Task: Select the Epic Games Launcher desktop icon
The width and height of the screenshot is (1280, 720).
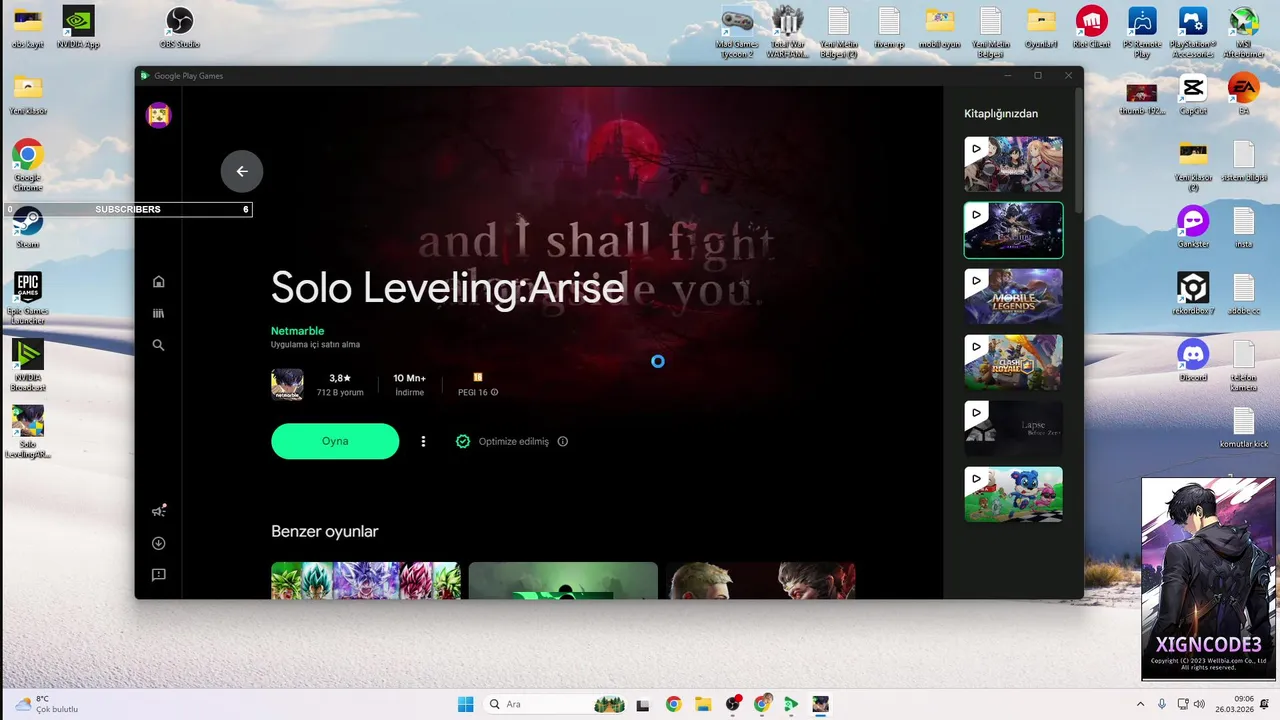Action: 28,298
